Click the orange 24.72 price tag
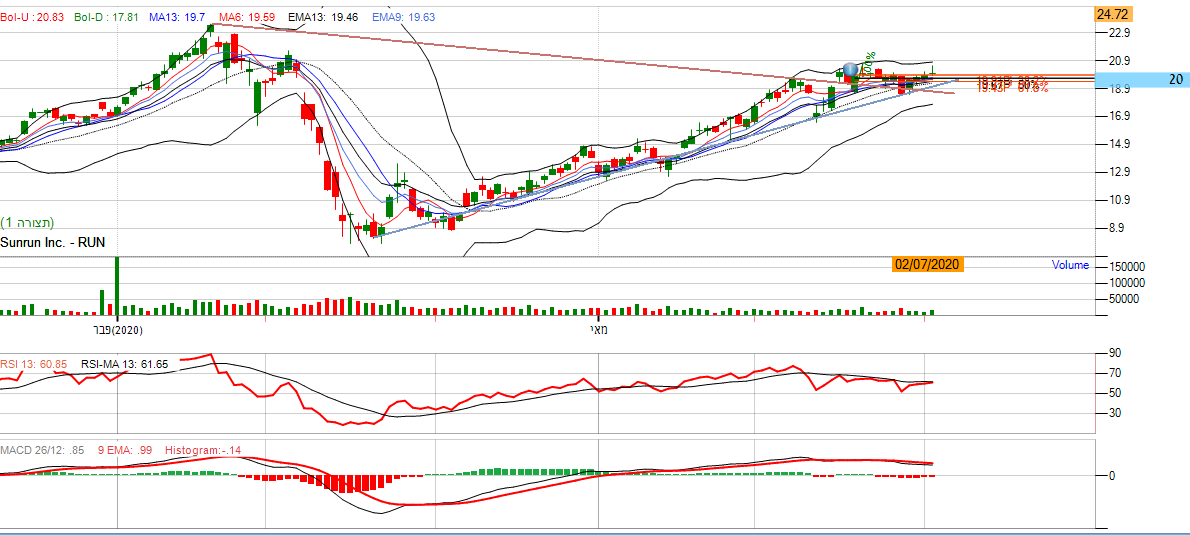 1112,14
